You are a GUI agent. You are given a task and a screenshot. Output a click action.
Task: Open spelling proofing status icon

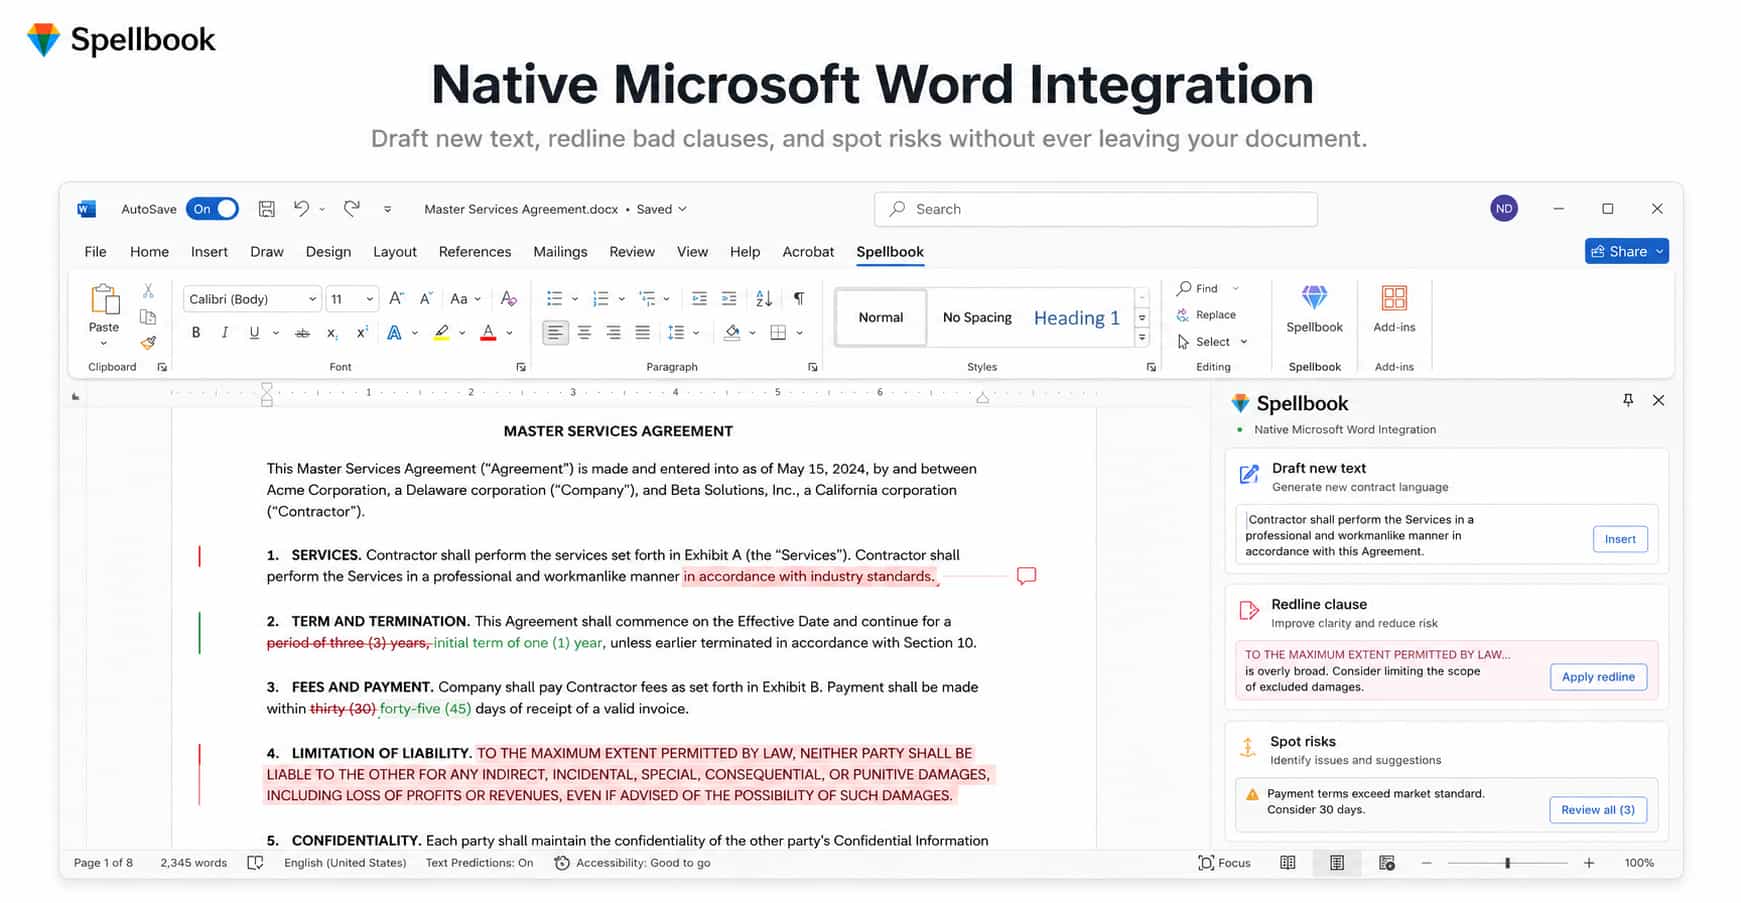pyautogui.click(x=255, y=863)
